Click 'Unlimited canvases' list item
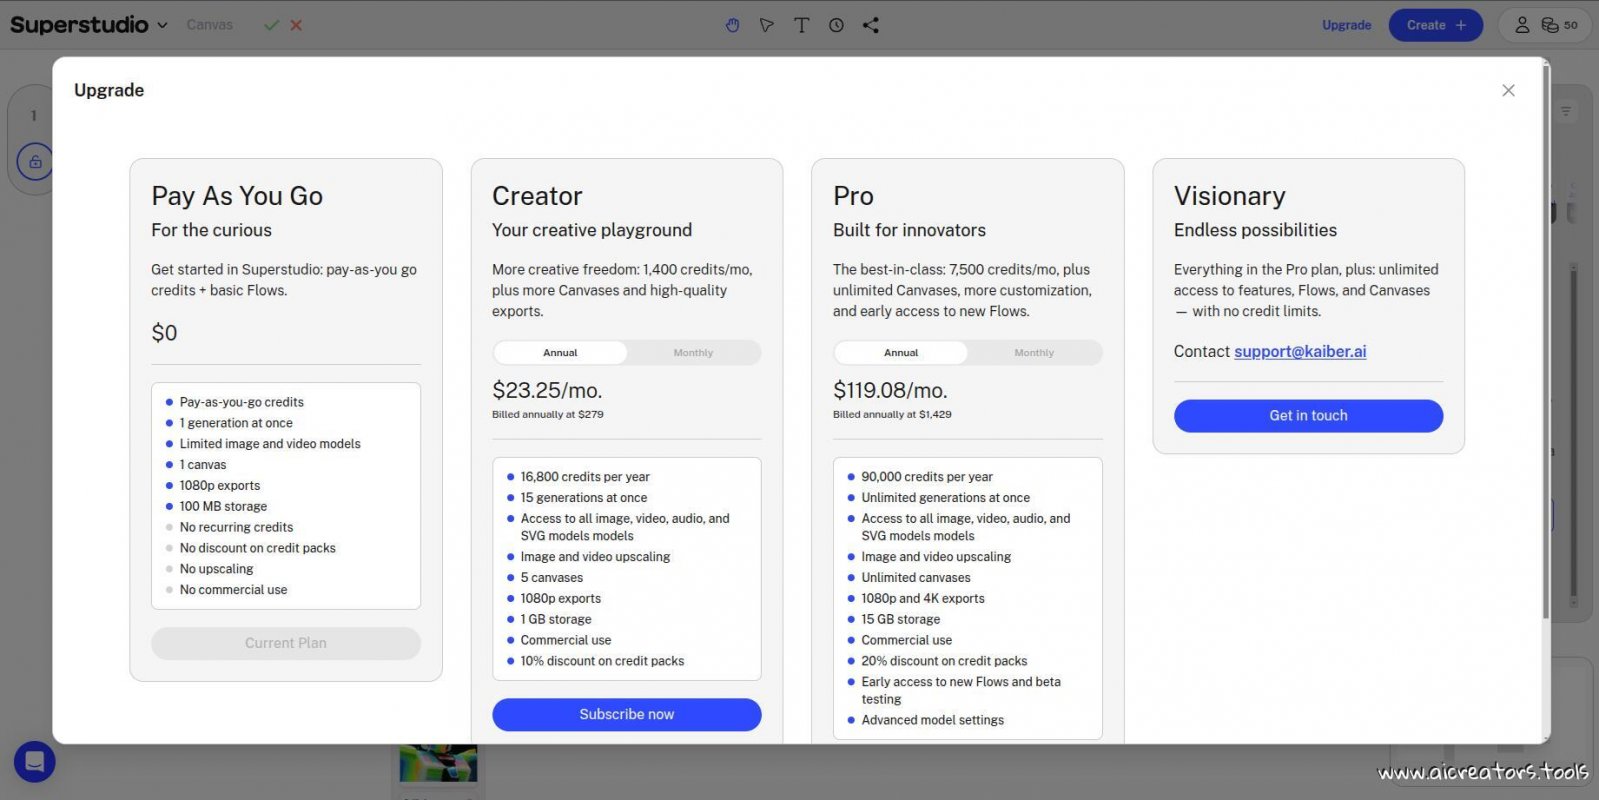The height and width of the screenshot is (800, 1599). pos(915,578)
